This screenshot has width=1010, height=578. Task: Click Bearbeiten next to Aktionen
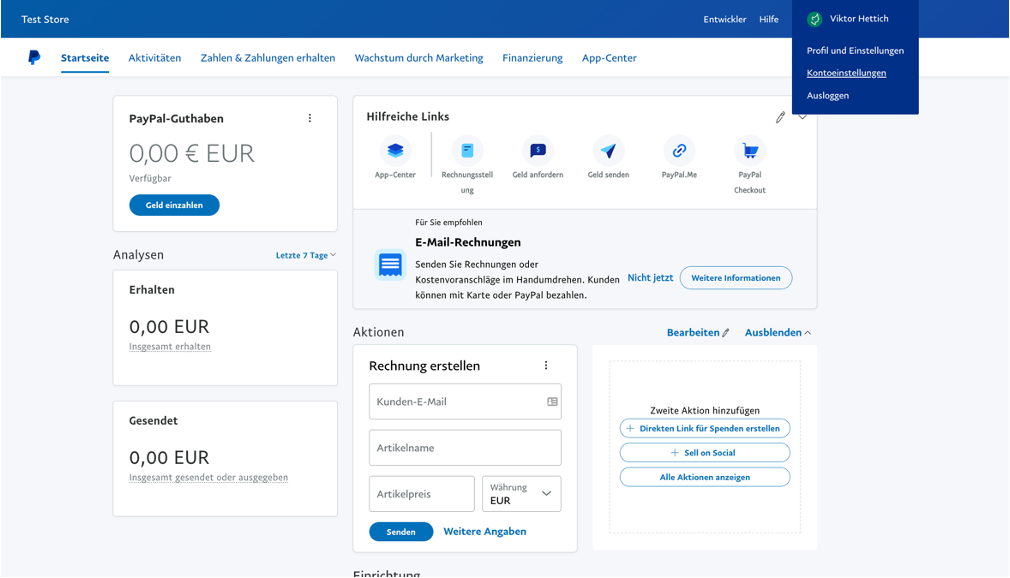tap(698, 332)
